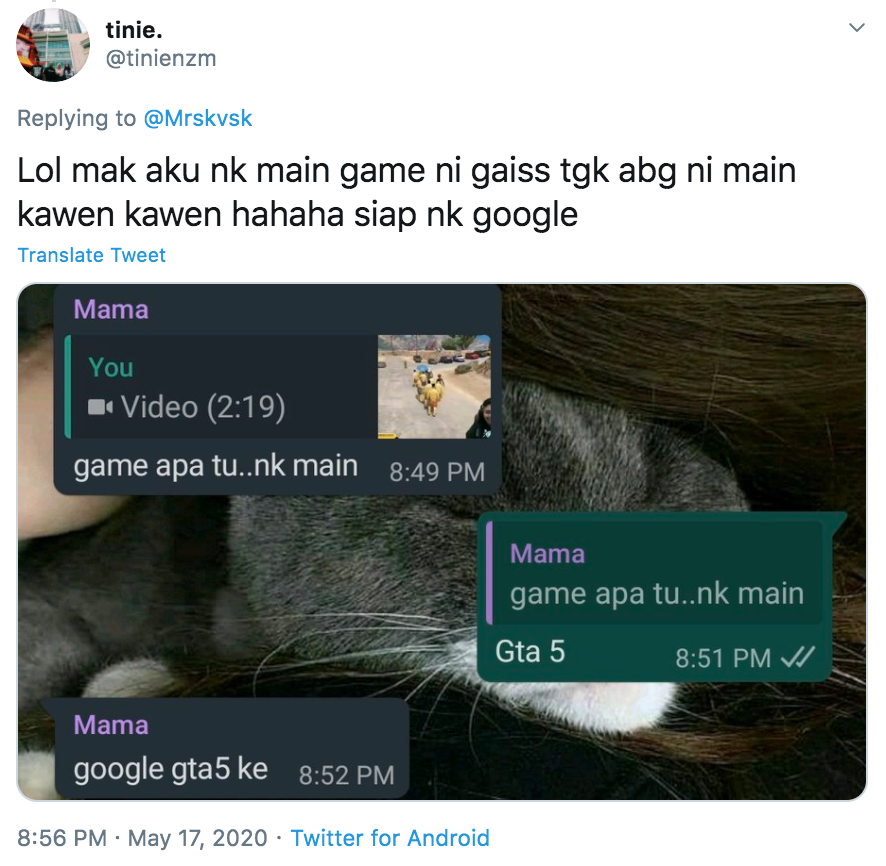Viewport: 886px width, 866px height.
Task: Click the video camera icon beside Video (2:19)
Action: (100, 407)
